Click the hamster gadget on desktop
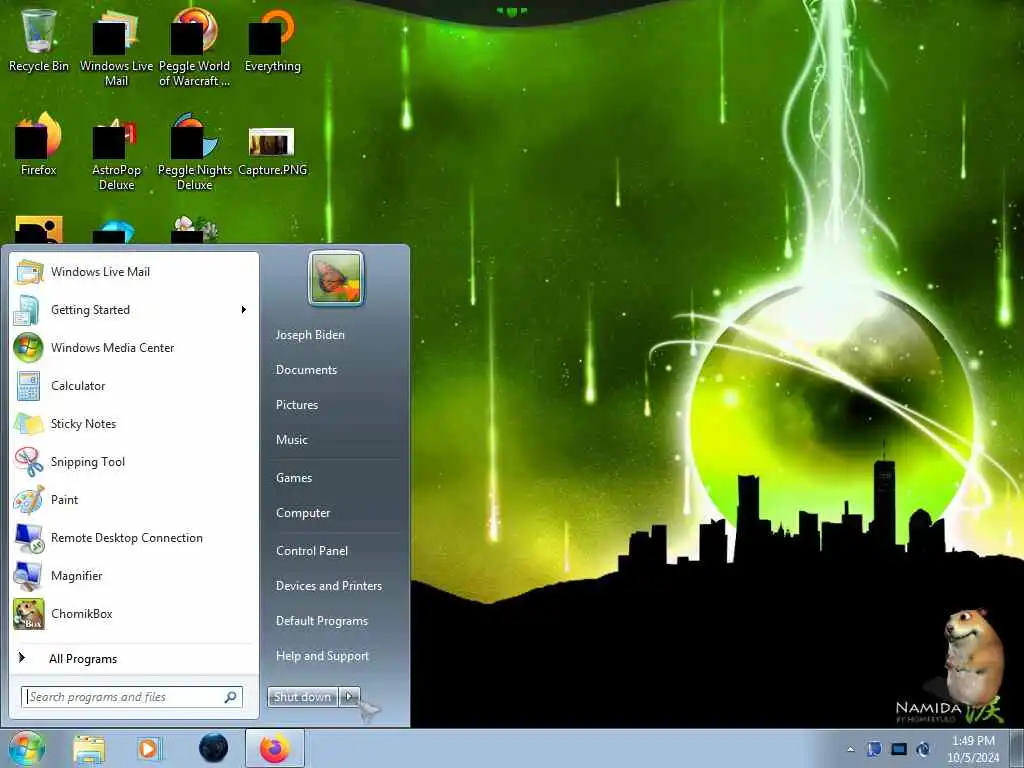The image size is (1024, 768). point(972,656)
